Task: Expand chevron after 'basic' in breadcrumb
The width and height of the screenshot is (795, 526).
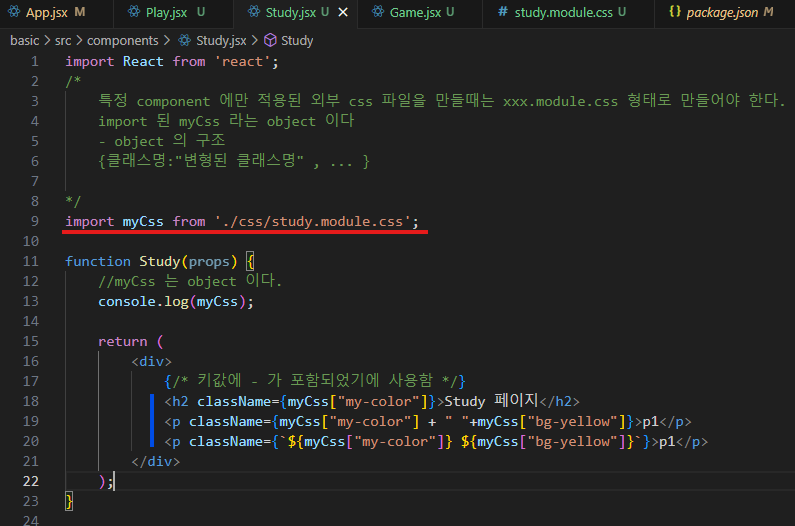Action: [x=47, y=41]
